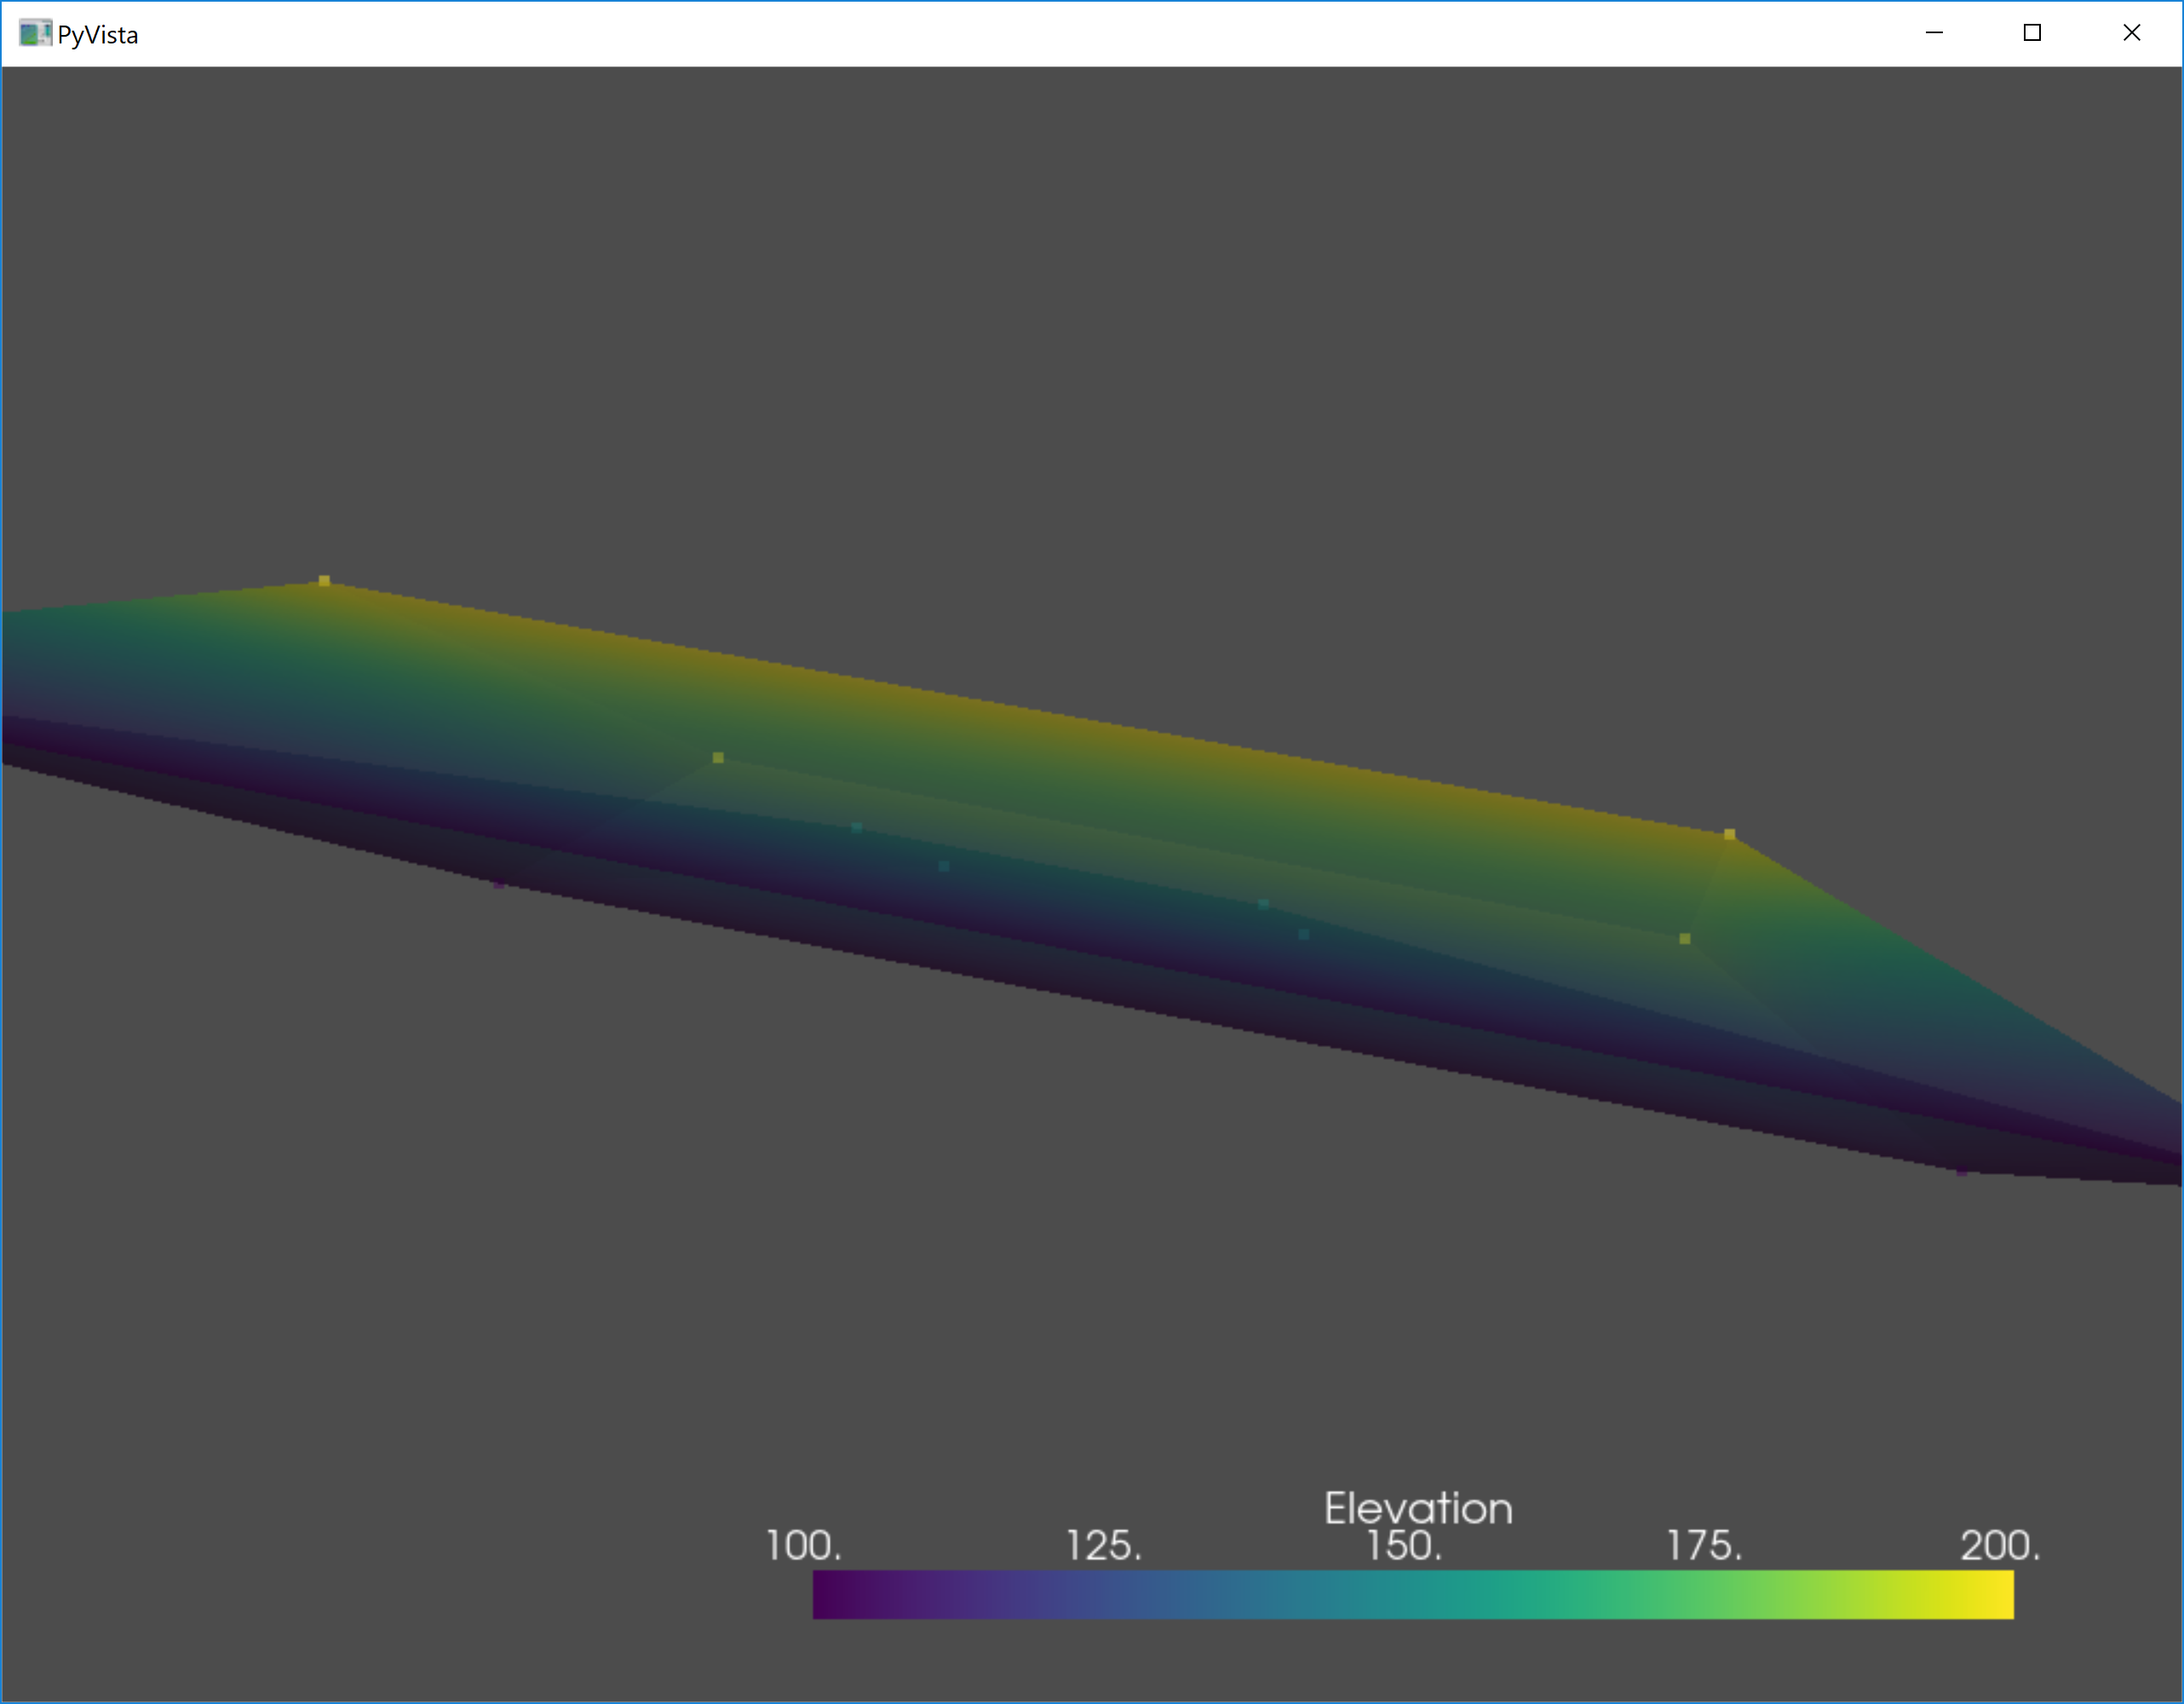Minimize the PyVista window
2184x1704 pixels.
coord(1934,33)
